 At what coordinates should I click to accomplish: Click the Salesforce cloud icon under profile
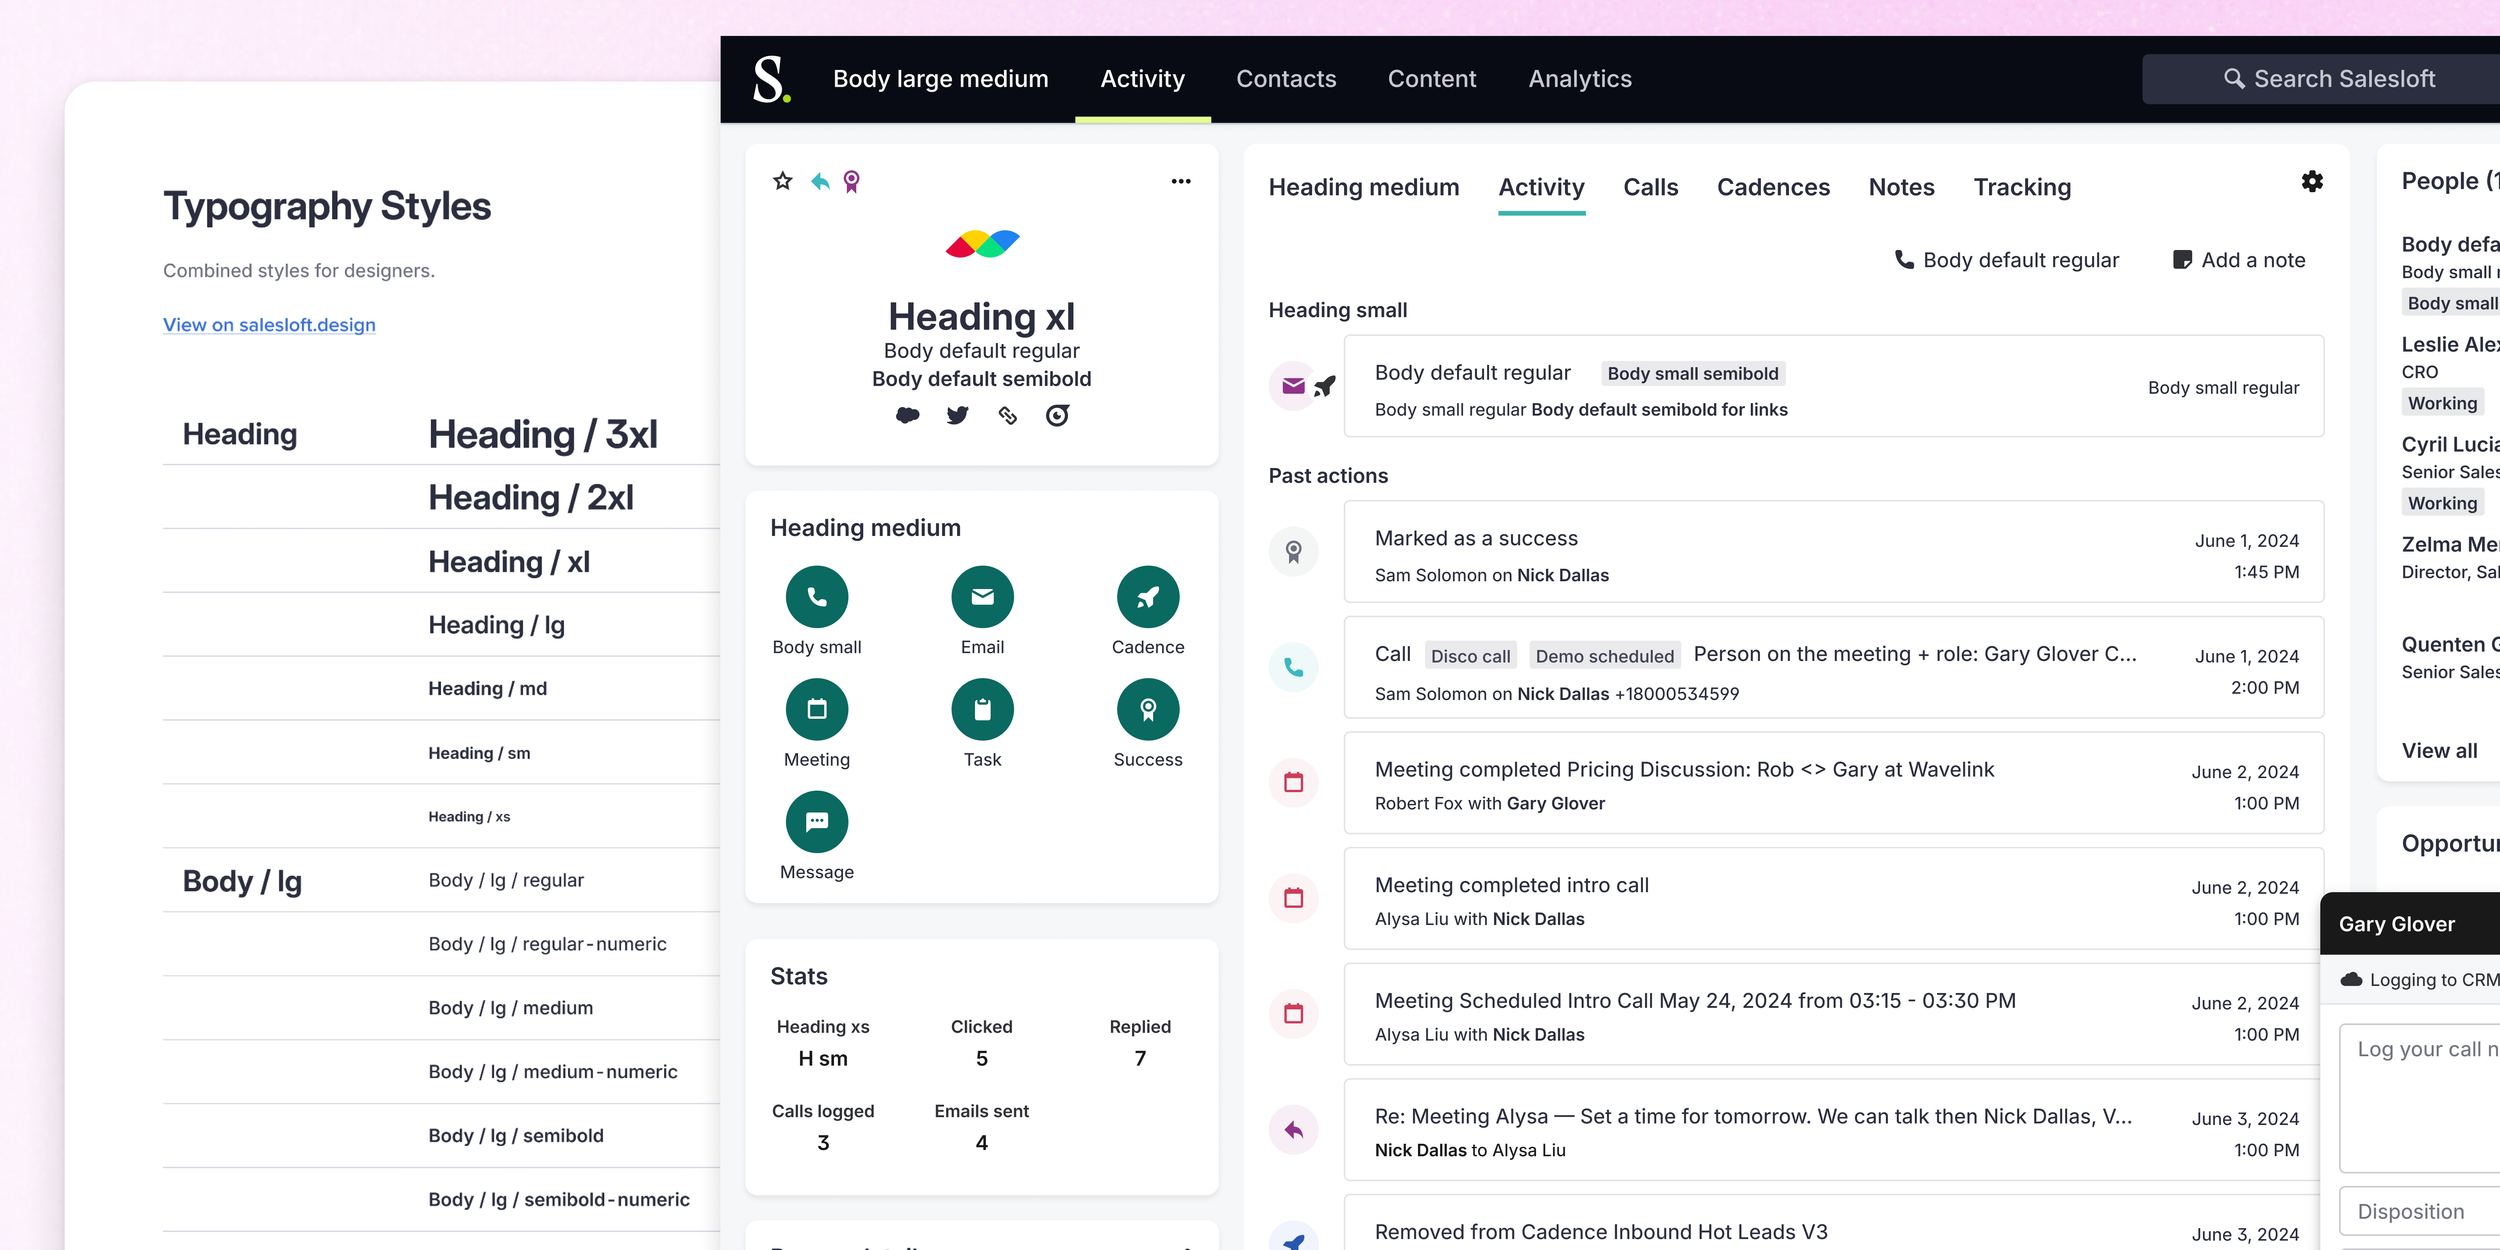907,415
